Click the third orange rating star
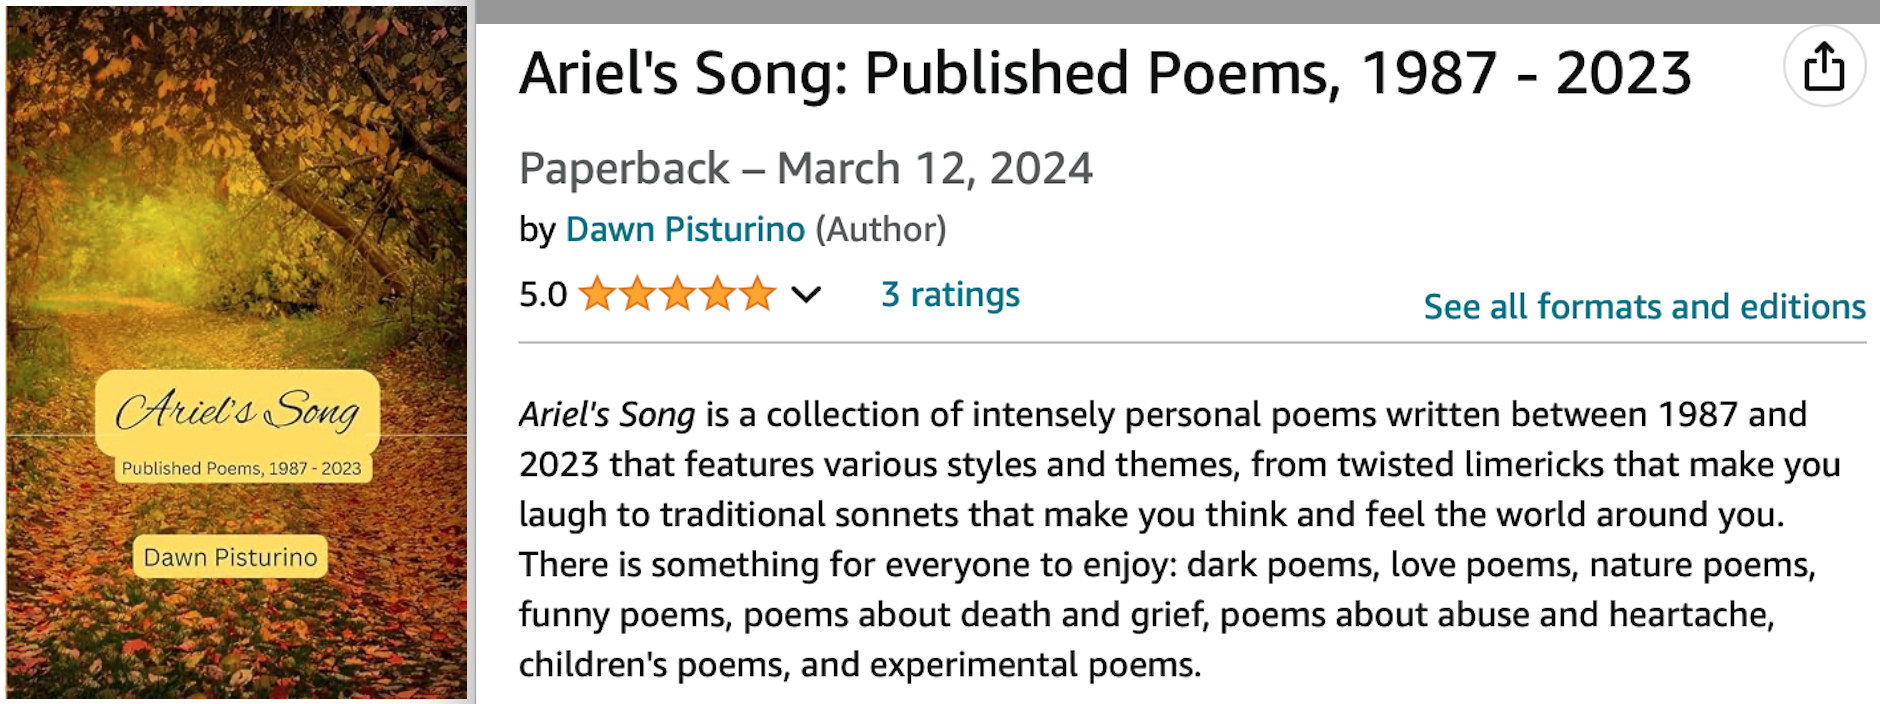The width and height of the screenshot is (1880, 704). point(677,294)
